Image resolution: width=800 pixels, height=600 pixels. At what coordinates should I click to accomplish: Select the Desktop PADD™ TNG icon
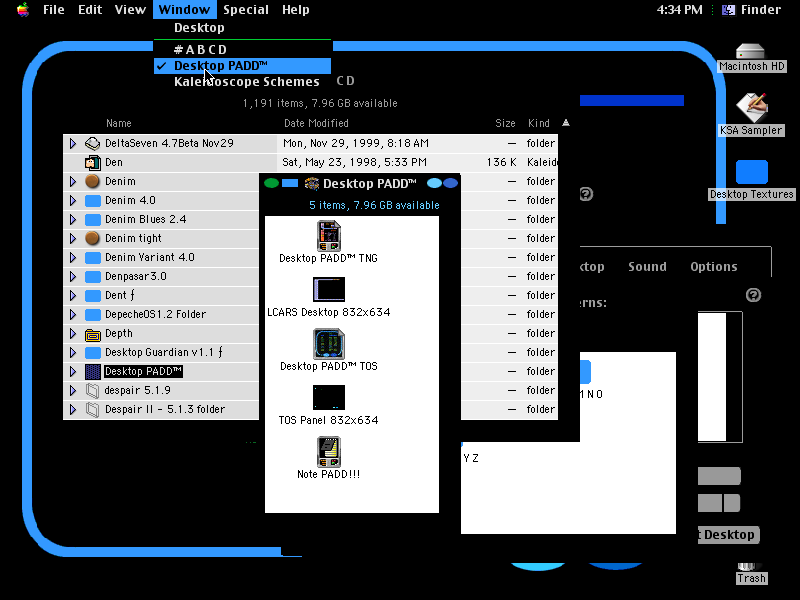[329, 236]
